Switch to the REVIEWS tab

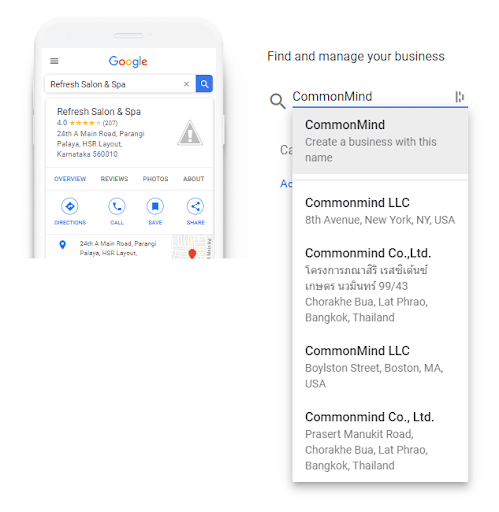pos(114,179)
